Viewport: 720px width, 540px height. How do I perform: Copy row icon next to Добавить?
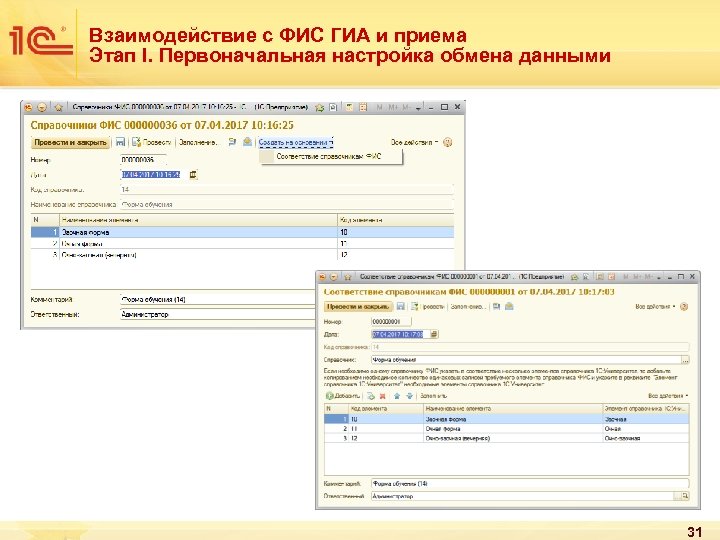click(x=371, y=396)
